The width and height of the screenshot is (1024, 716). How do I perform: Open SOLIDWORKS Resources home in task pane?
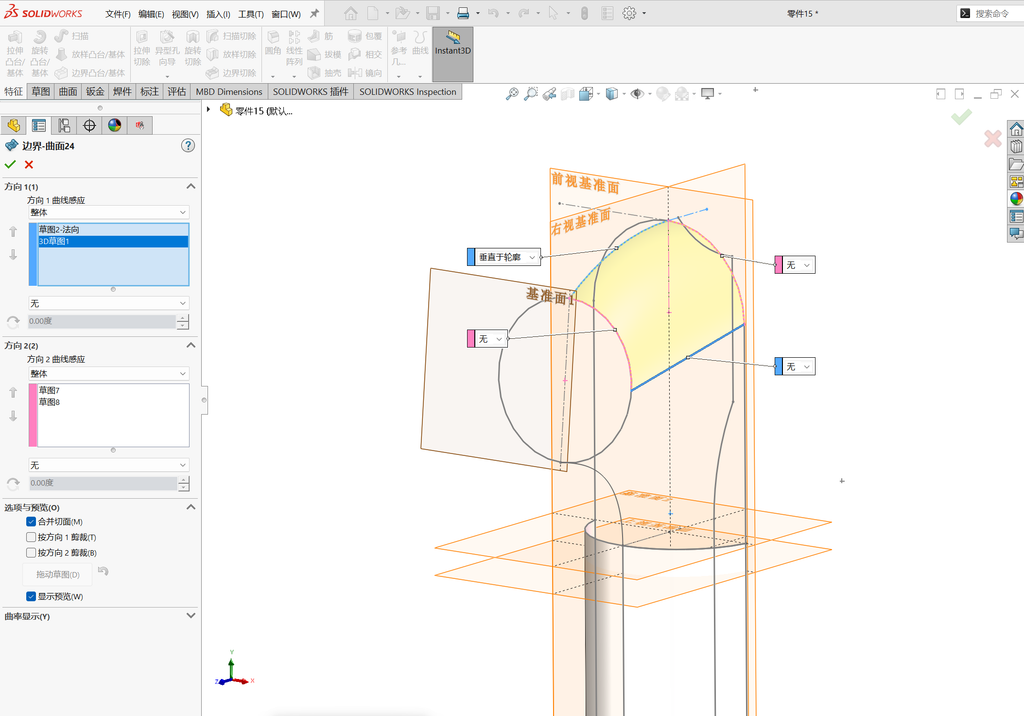pyautogui.click(x=1016, y=129)
